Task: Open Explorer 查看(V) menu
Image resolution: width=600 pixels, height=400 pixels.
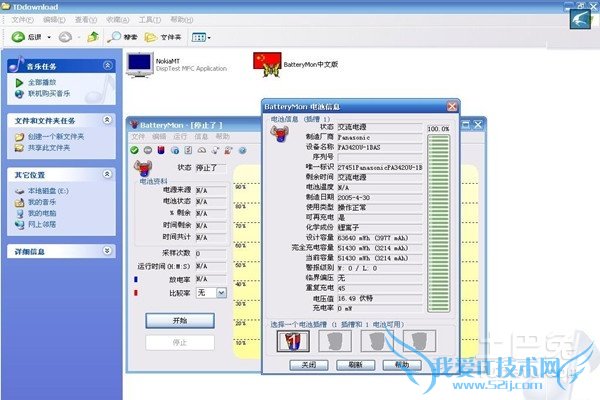Action: (x=86, y=20)
